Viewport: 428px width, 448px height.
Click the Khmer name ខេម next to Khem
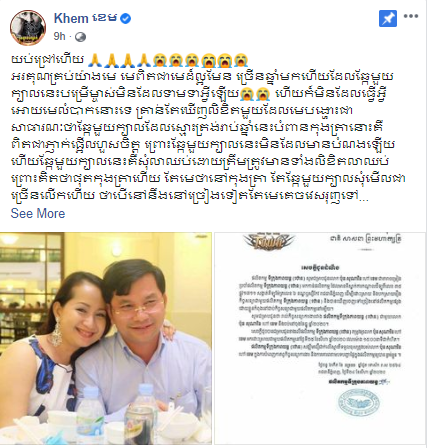click(x=104, y=18)
